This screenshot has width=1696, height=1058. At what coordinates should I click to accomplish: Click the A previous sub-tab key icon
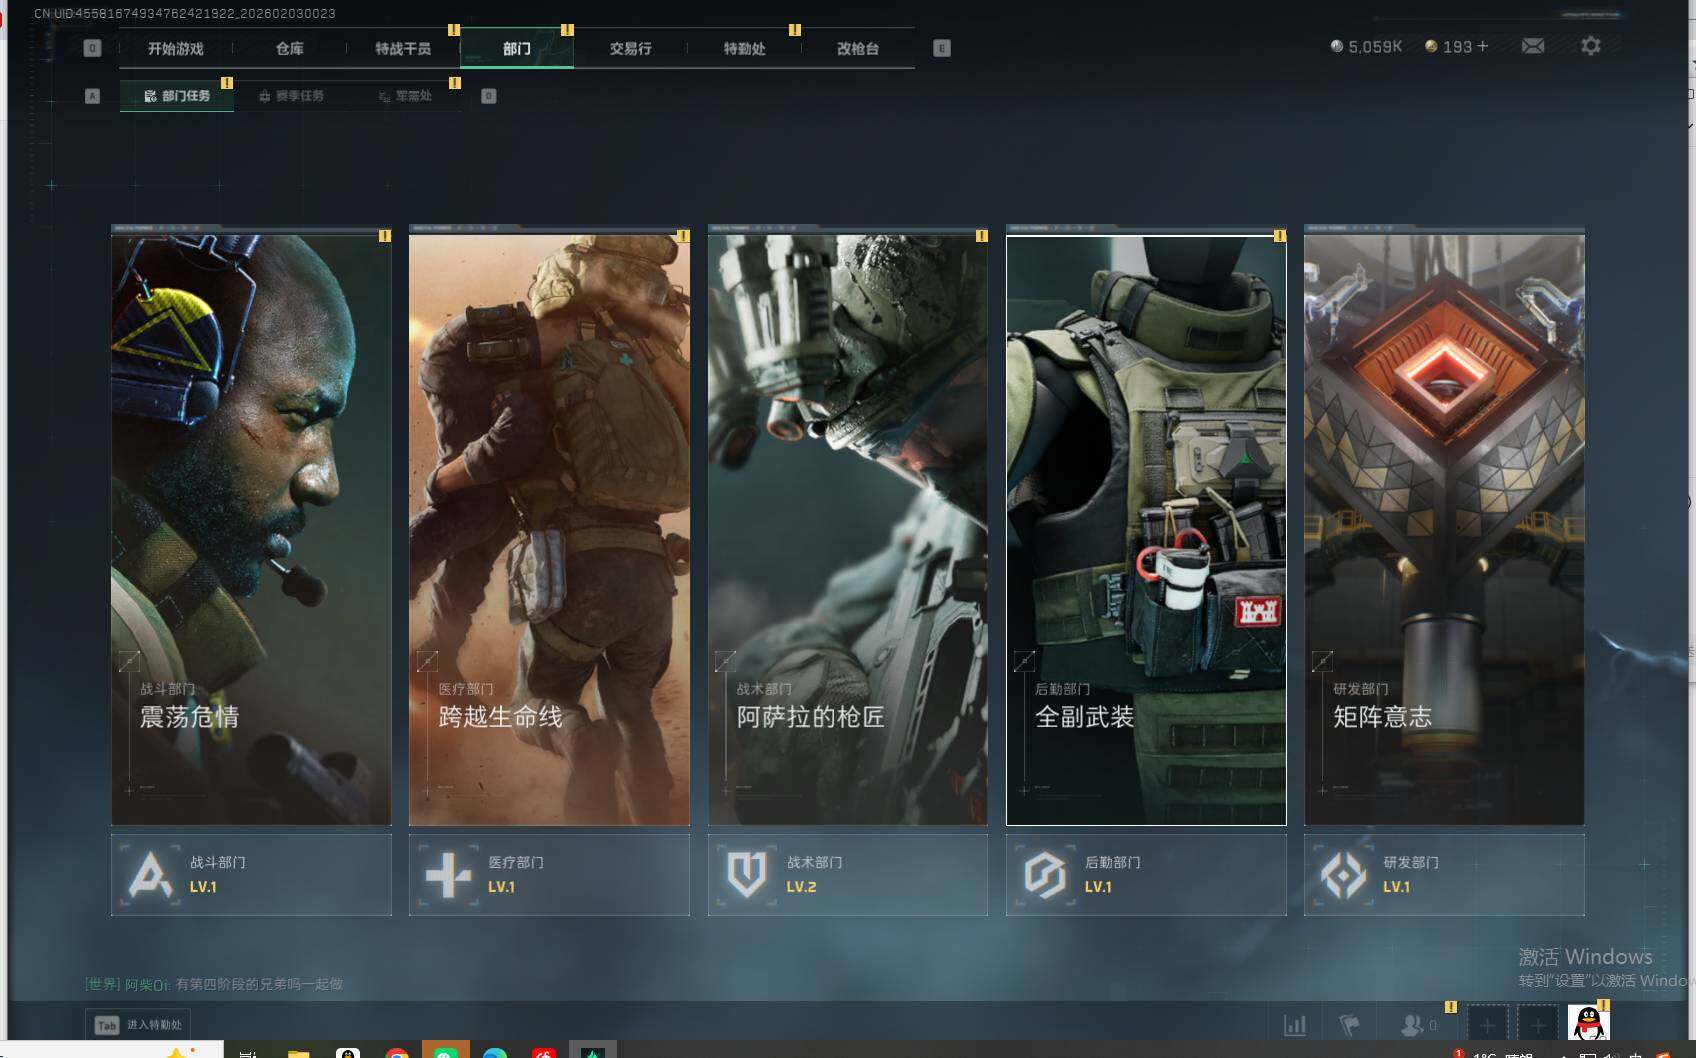[92, 96]
